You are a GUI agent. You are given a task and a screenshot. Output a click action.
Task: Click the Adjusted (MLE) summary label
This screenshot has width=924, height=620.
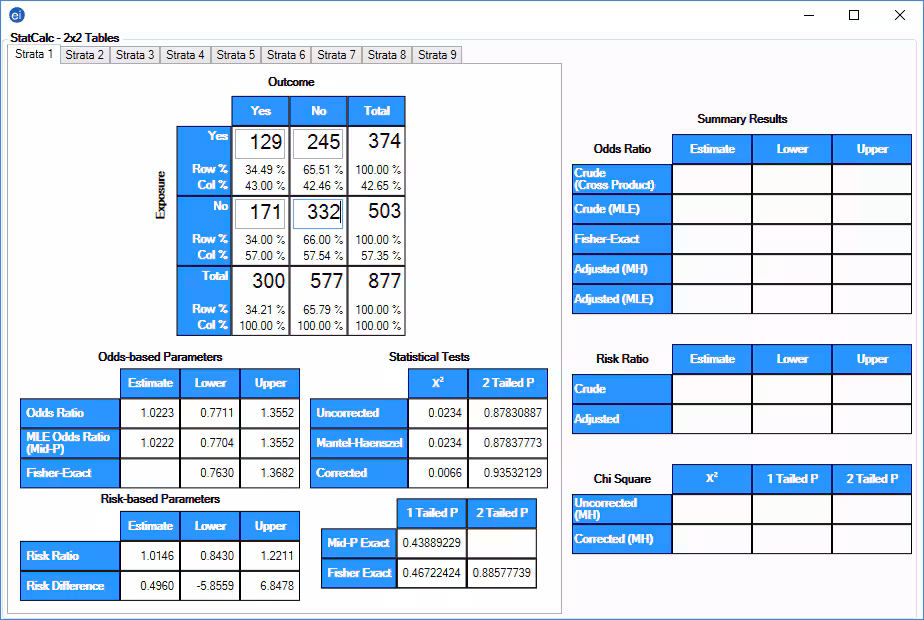click(622, 299)
